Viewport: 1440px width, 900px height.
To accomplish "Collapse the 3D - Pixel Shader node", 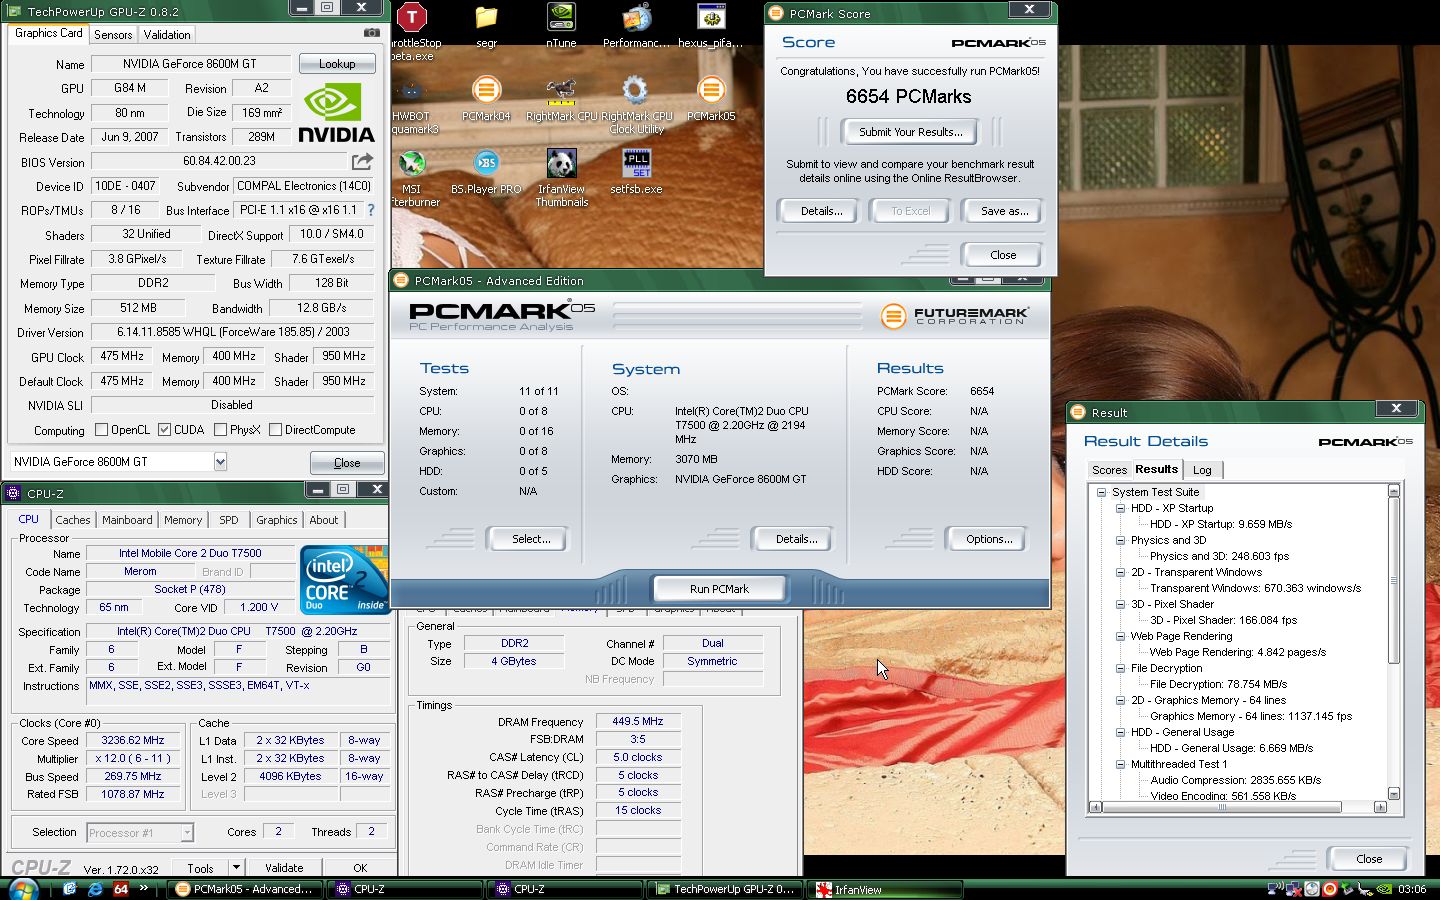I will coord(1120,604).
